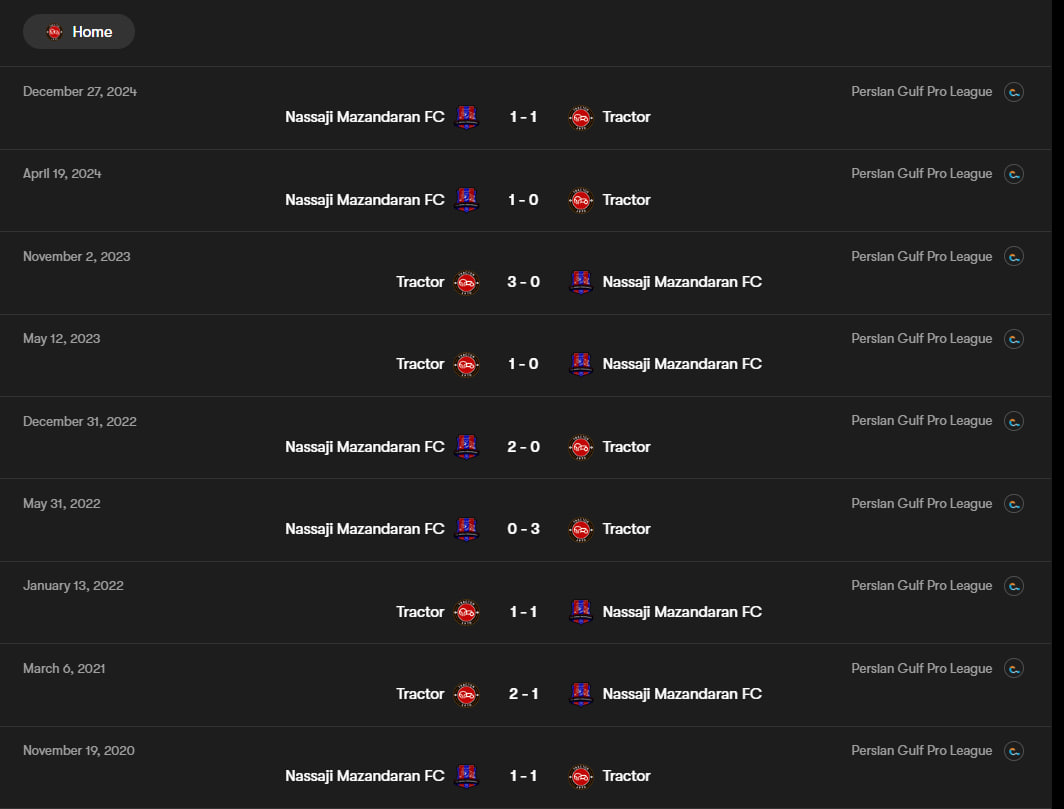Click Persian Gulf Pro League label, December 31, 2022
The width and height of the screenshot is (1064, 809).
pos(921,421)
